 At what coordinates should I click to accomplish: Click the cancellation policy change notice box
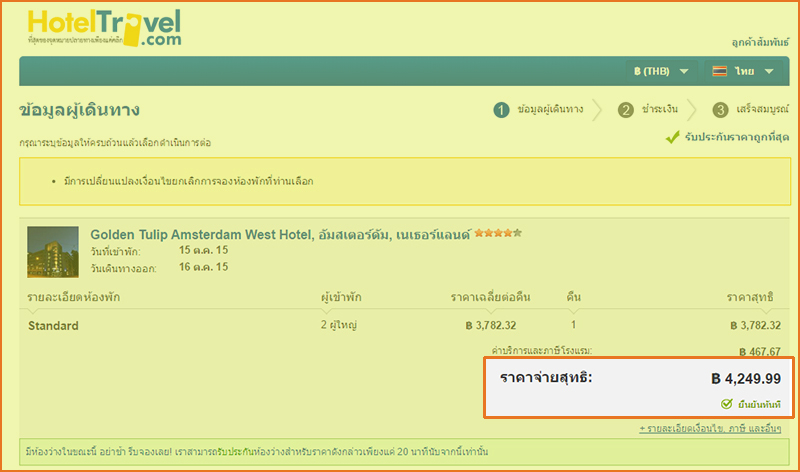click(x=400, y=181)
